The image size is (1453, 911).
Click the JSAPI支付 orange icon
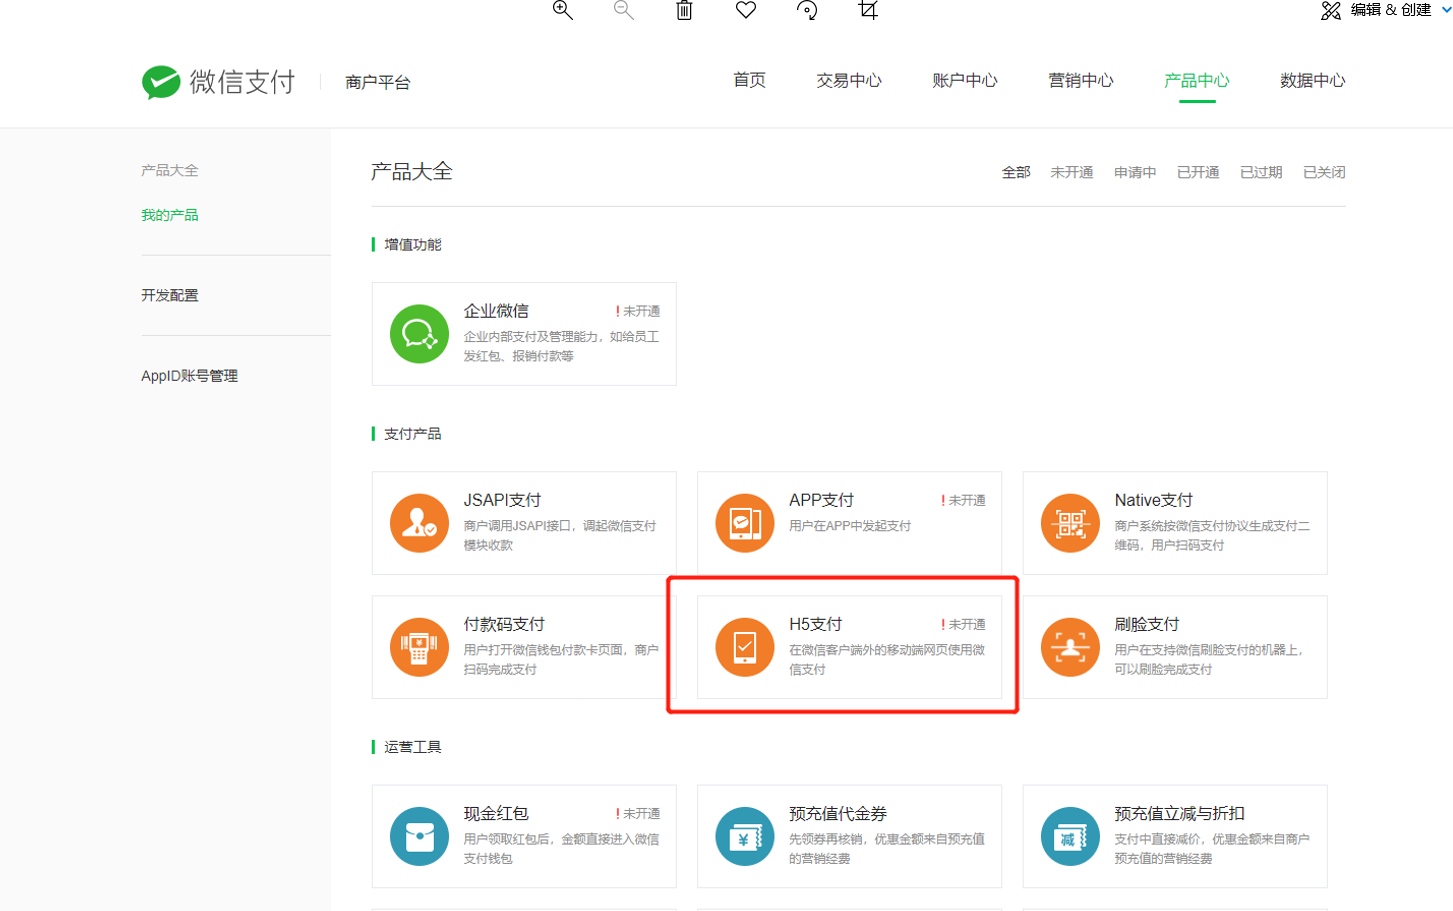[419, 523]
